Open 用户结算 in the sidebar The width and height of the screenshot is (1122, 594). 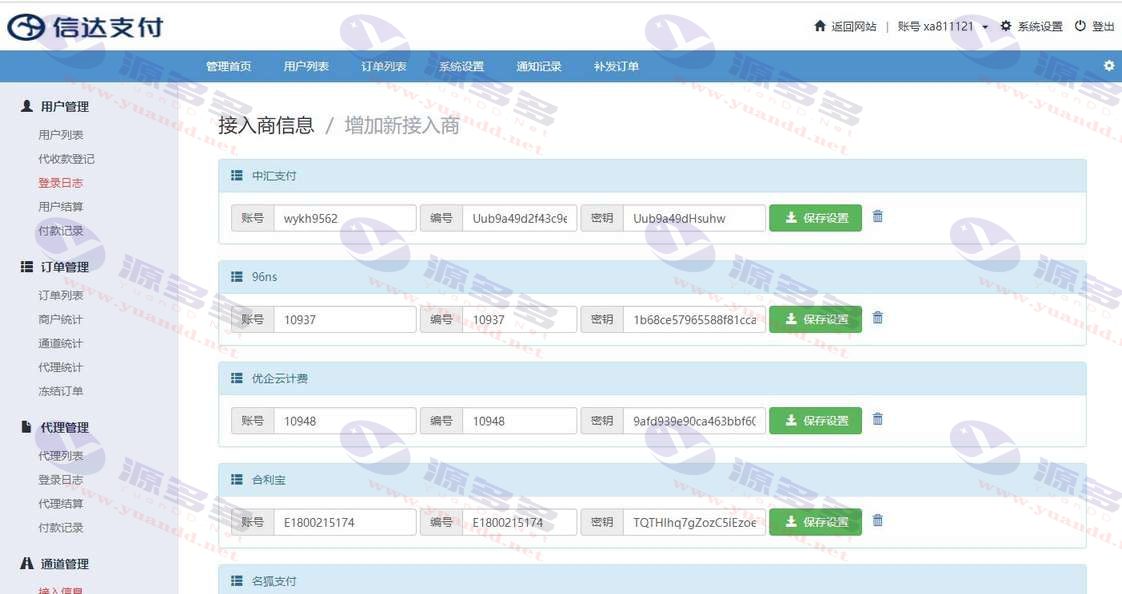click(x=61, y=207)
